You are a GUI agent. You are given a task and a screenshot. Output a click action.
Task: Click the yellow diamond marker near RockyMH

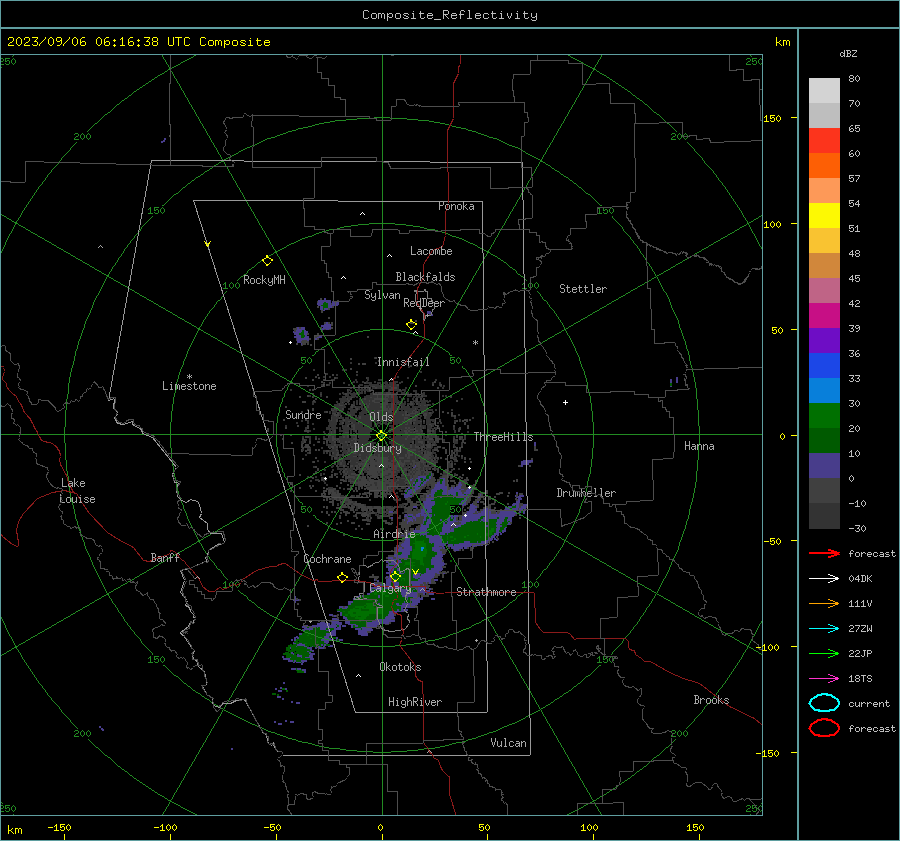pos(267,261)
